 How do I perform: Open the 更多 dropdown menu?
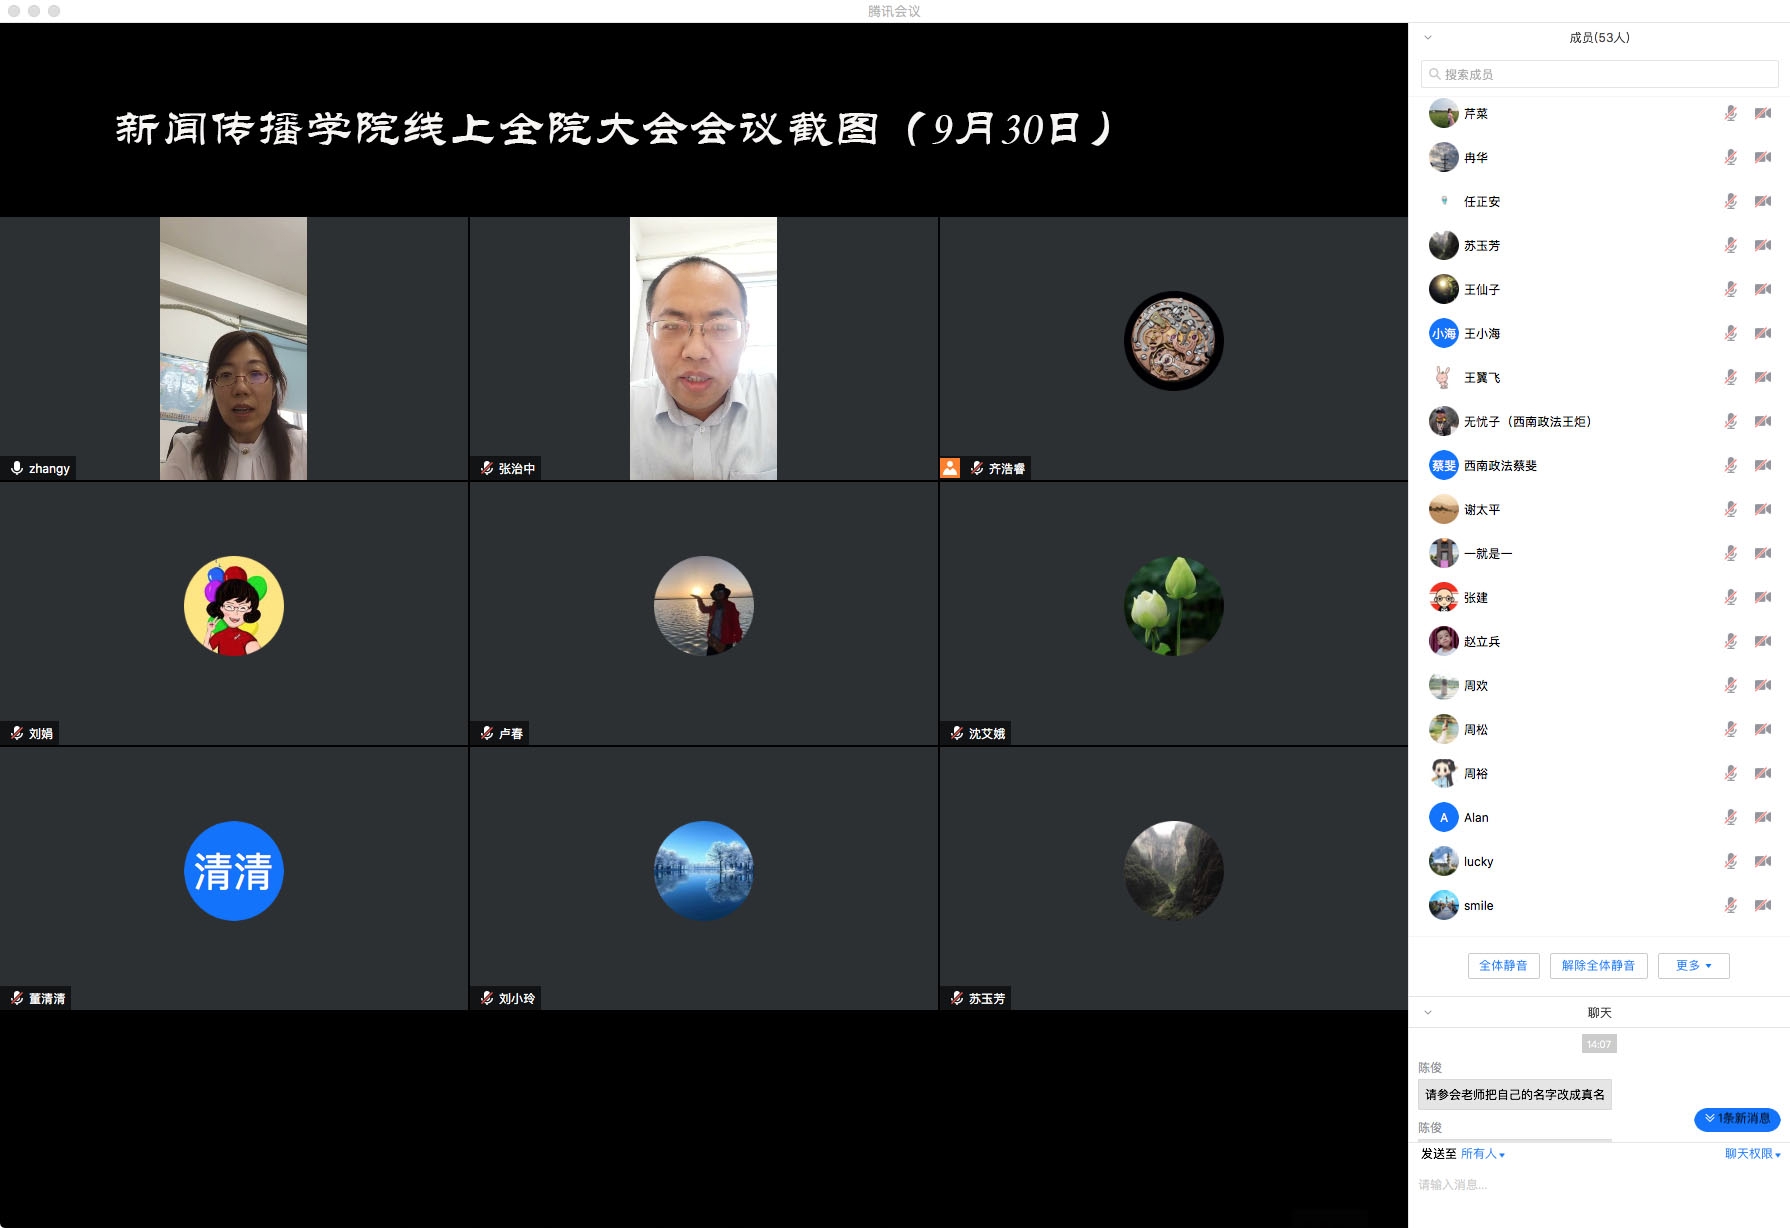(x=1693, y=966)
